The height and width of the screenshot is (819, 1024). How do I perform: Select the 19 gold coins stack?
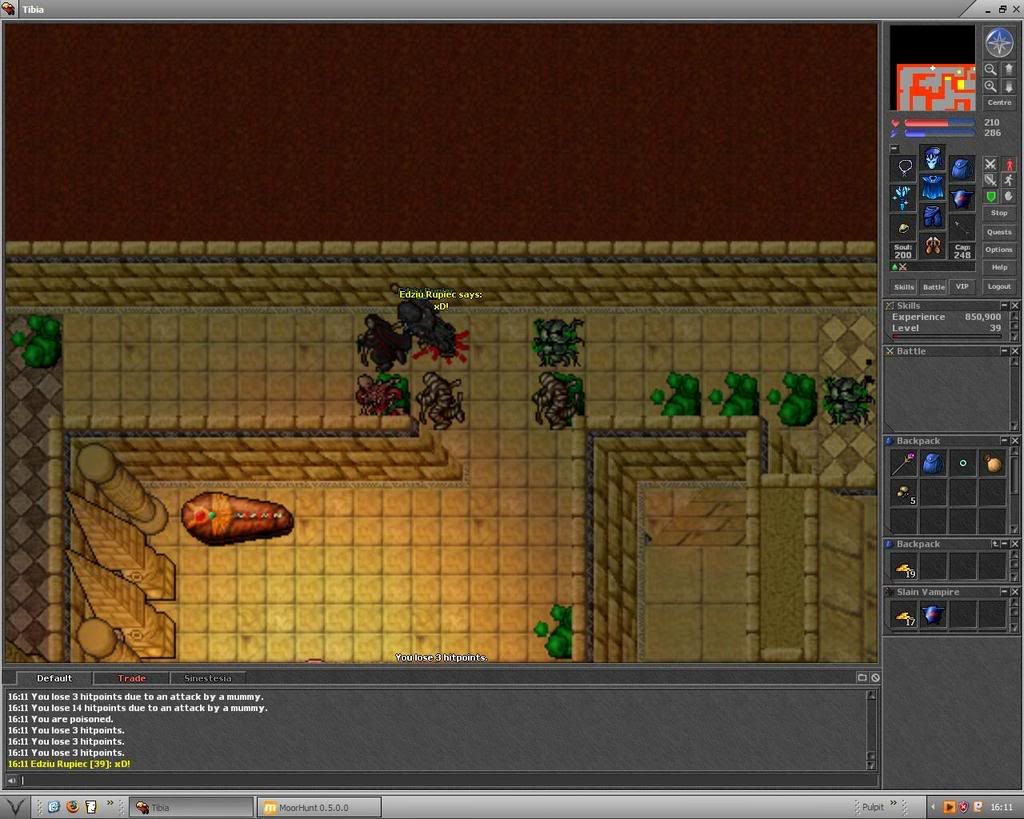[904, 567]
